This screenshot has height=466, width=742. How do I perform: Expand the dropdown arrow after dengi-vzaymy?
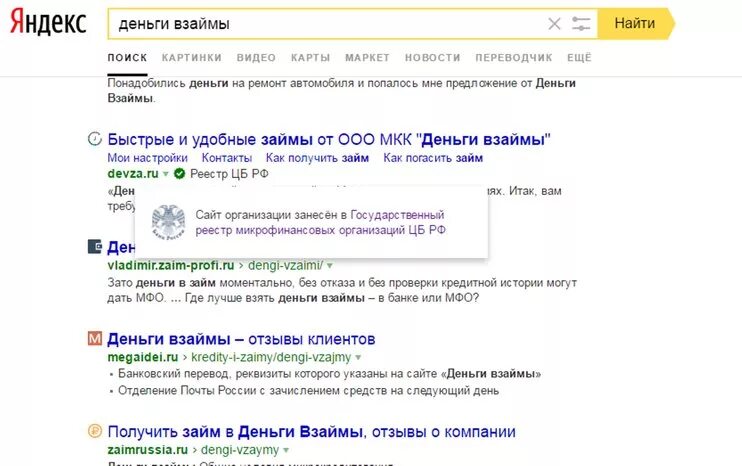click(286, 450)
